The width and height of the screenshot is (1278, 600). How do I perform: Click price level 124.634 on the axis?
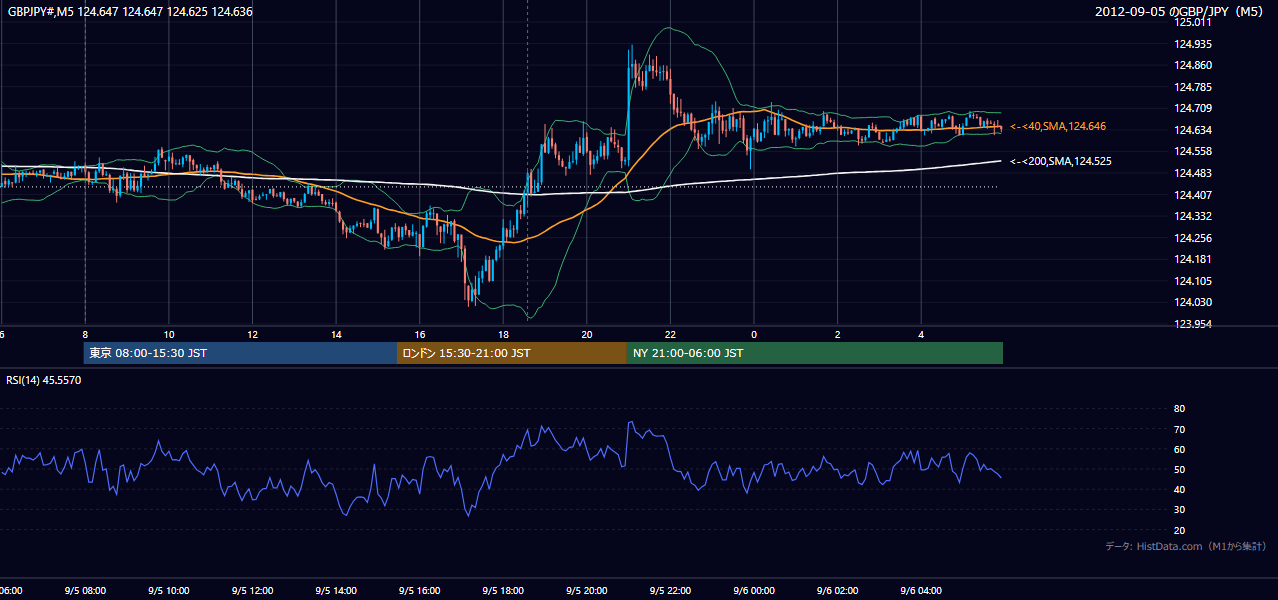tap(1192, 130)
